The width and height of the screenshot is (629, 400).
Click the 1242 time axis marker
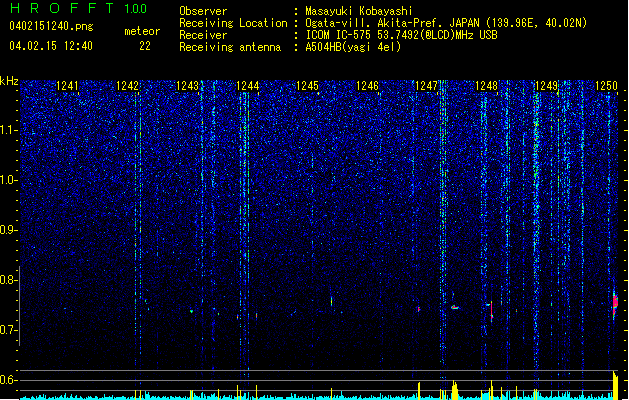click(x=127, y=86)
